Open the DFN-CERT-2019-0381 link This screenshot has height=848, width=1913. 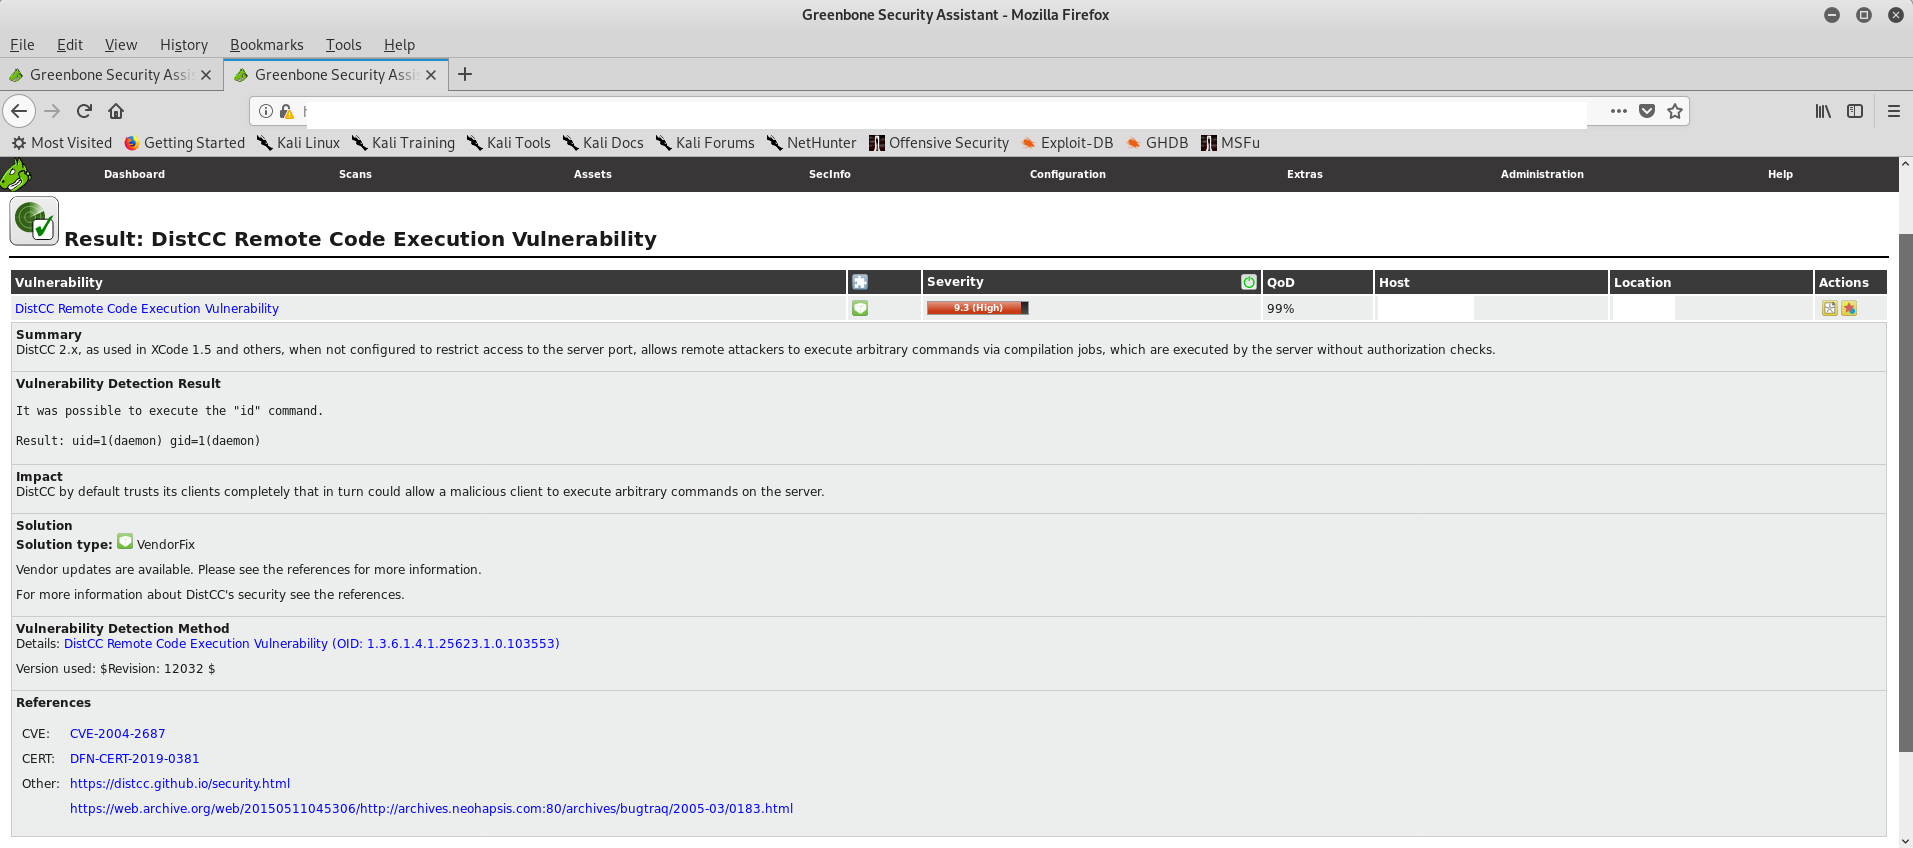(135, 759)
